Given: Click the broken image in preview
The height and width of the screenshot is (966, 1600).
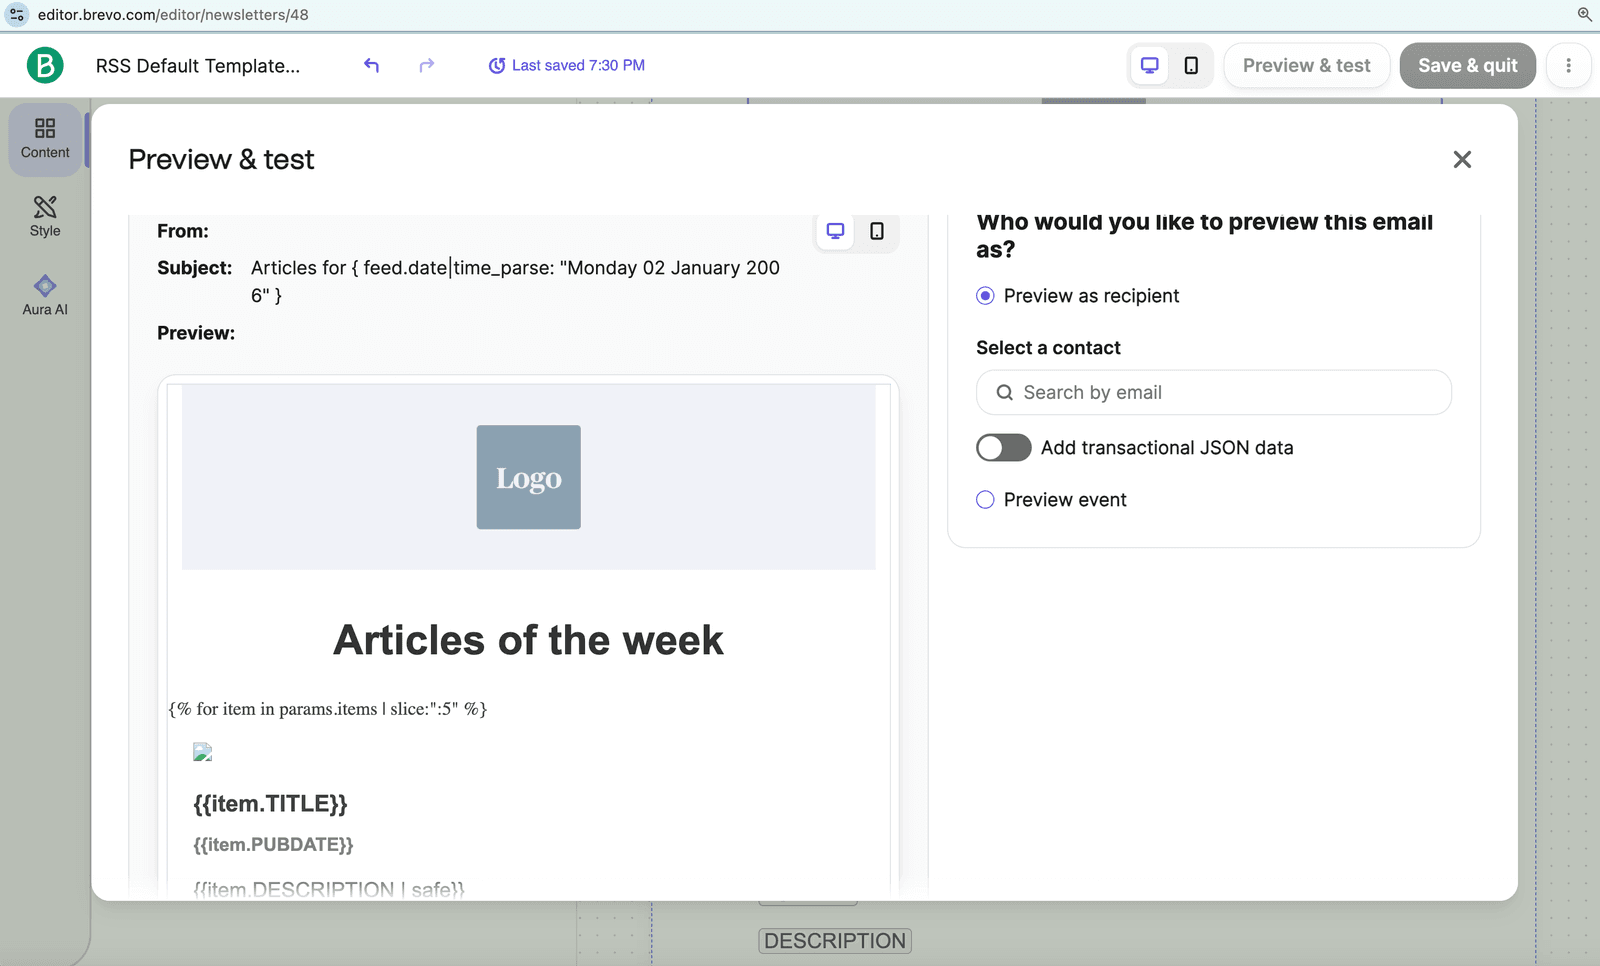Looking at the screenshot, I should pyautogui.click(x=203, y=753).
